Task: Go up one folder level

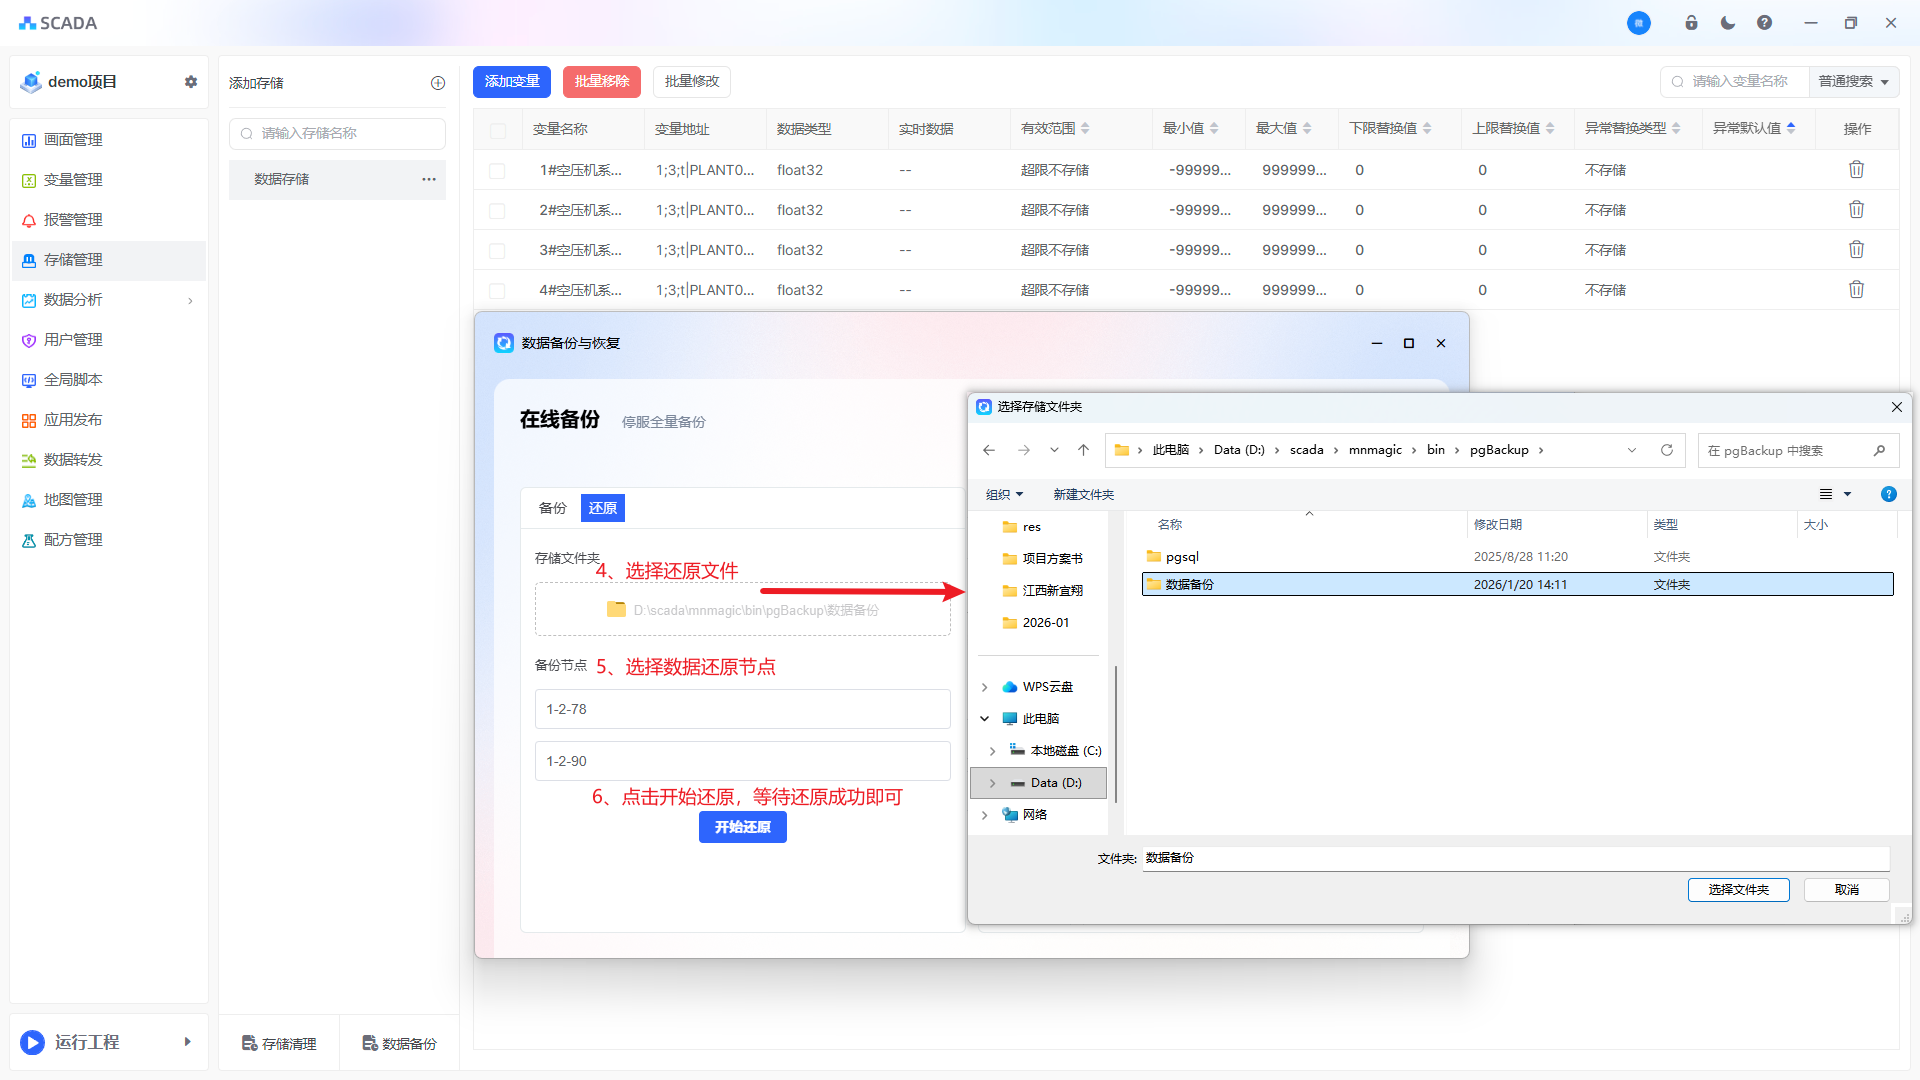Action: tap(1083, 450)
